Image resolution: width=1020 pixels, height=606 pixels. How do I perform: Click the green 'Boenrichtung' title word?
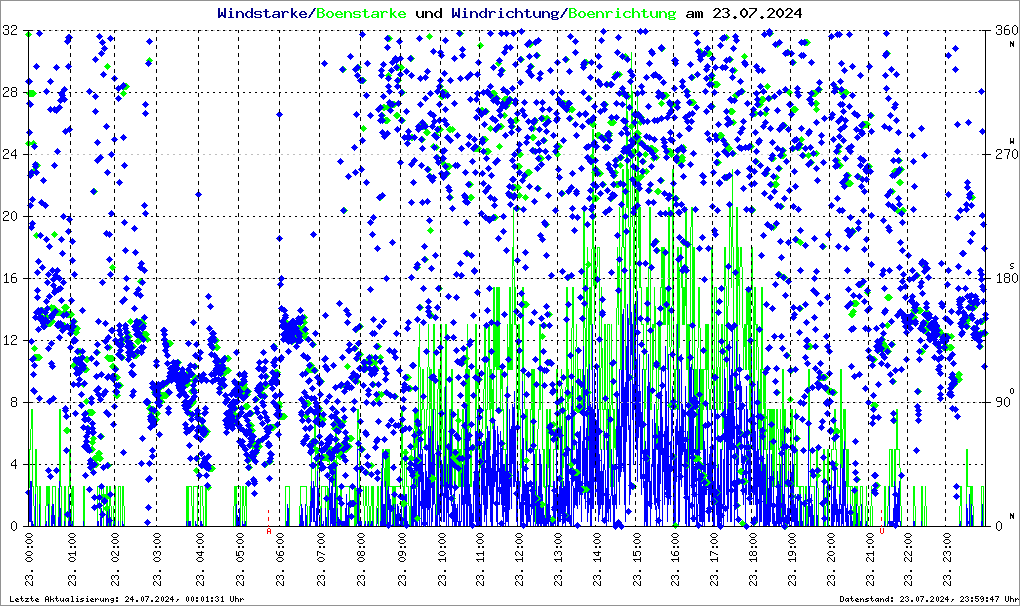click(x=623, y=13)
